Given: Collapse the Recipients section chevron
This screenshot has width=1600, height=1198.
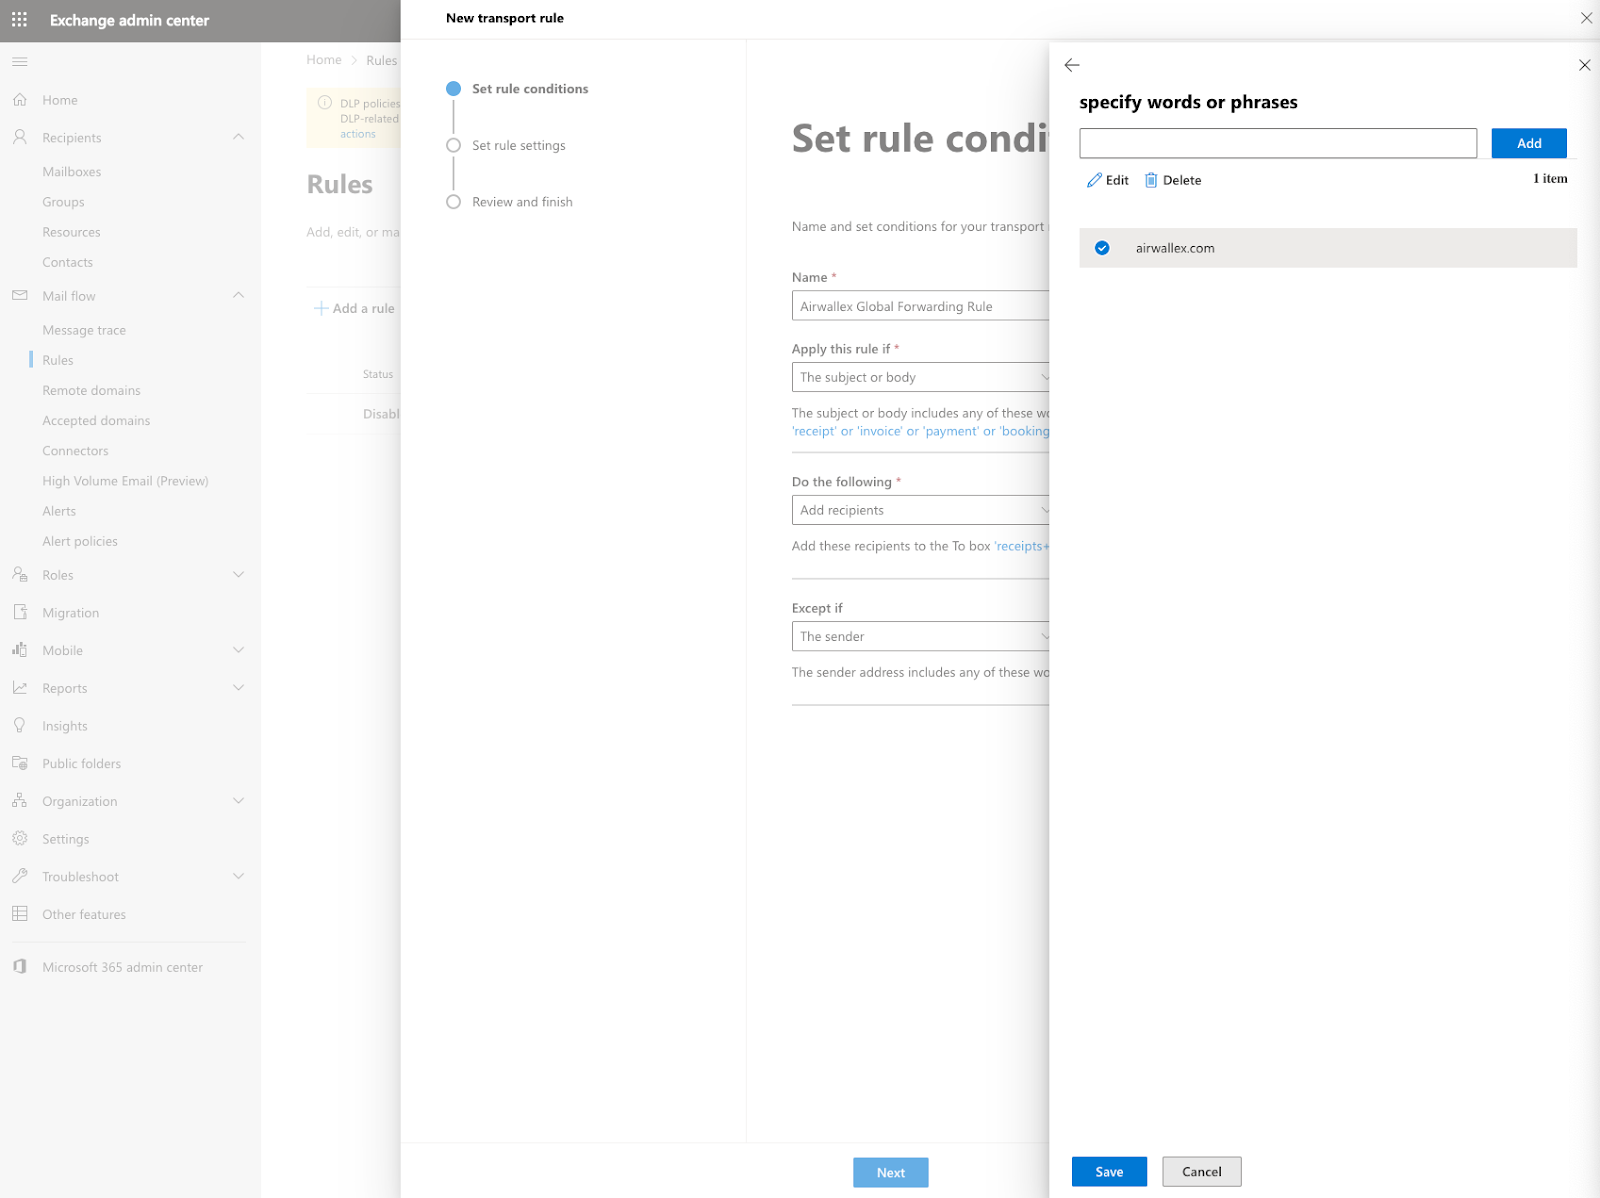Looking at the screenshot, I should click(x=238, y=137).
